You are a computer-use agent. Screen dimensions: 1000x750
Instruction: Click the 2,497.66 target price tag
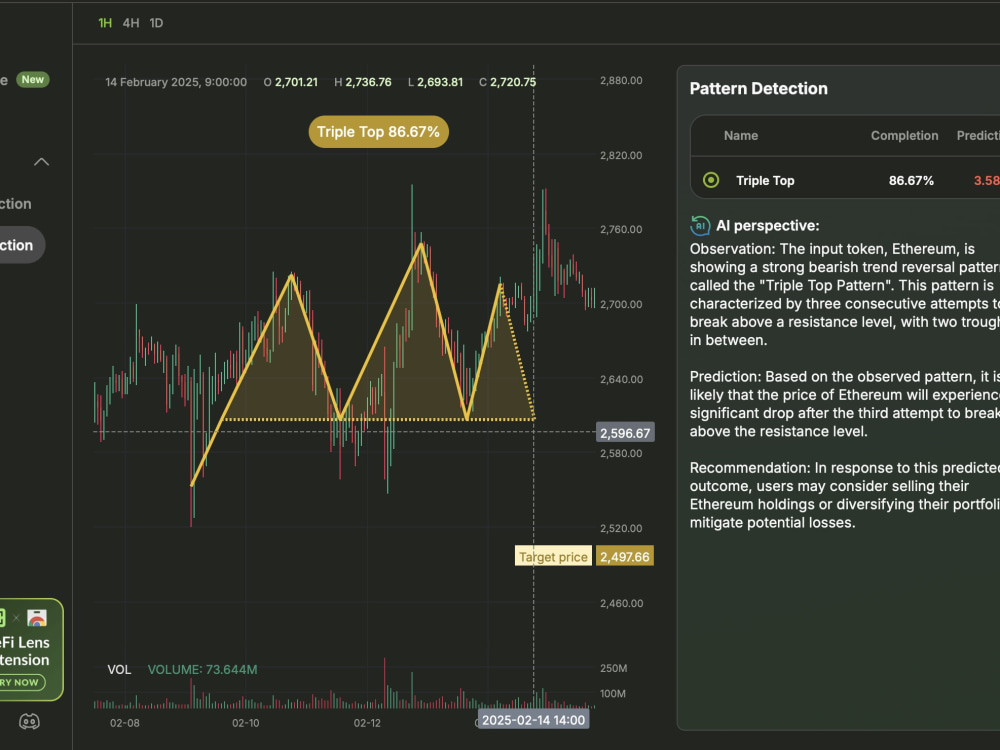[x=624, y=556]
